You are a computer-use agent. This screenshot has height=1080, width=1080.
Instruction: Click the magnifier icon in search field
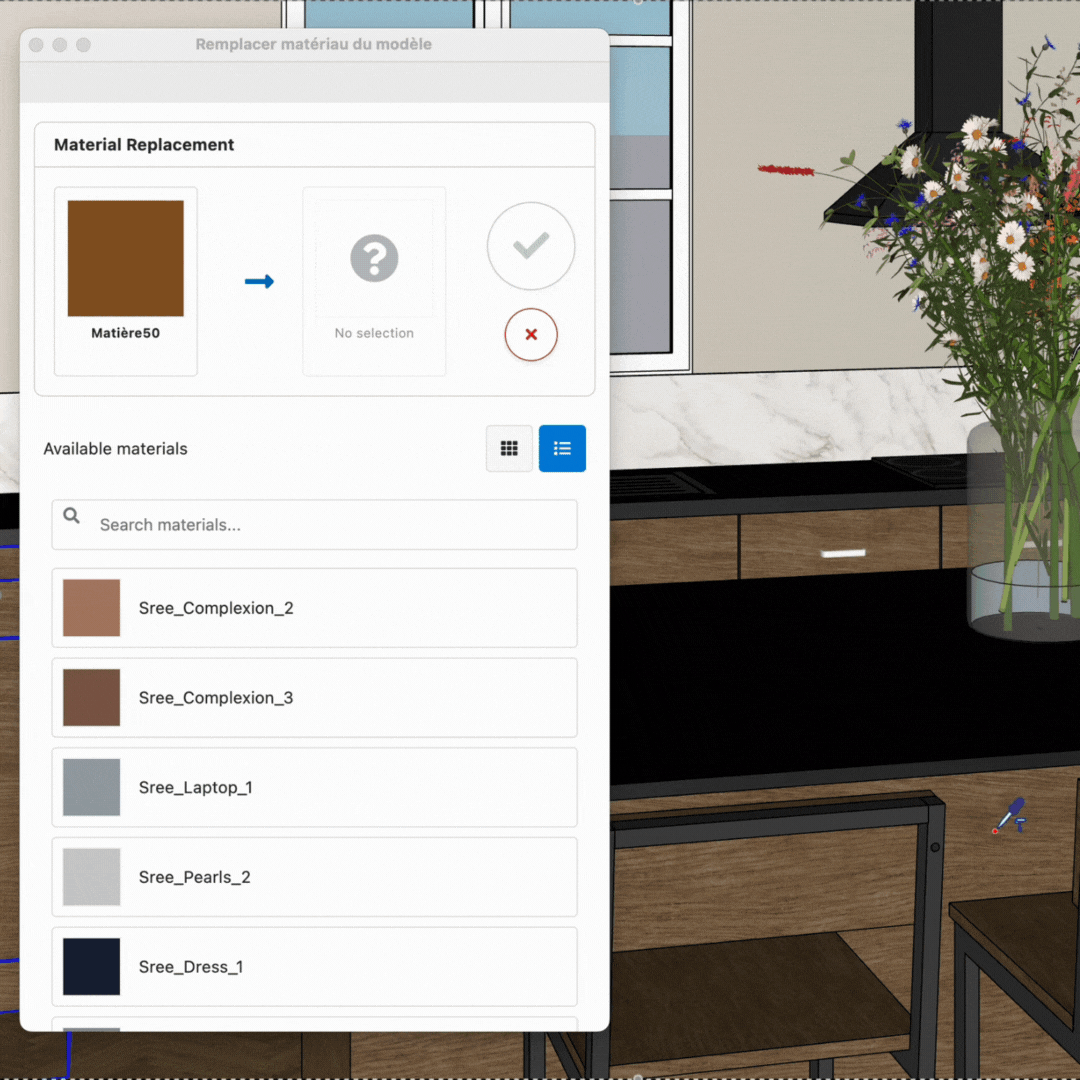(72, 516)
